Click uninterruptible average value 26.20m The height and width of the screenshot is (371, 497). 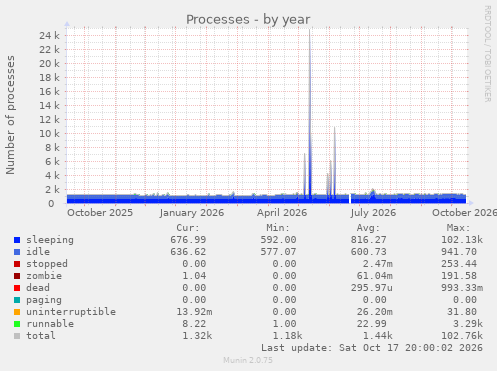pos(374,312)
